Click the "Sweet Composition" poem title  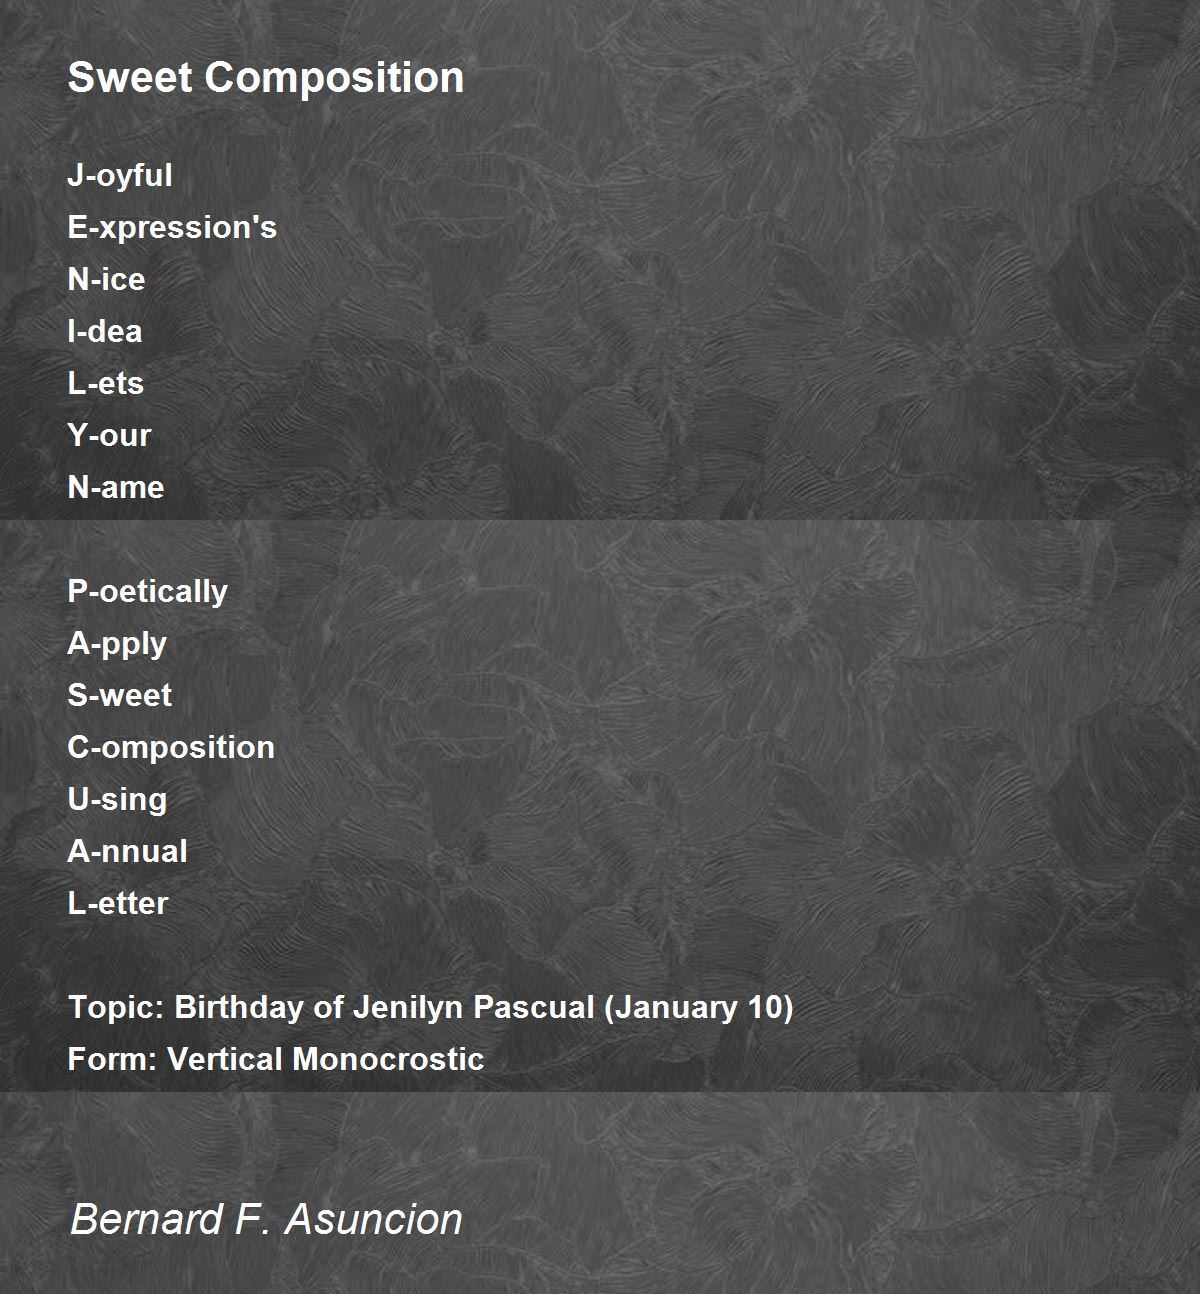click(x=265, y=78)
